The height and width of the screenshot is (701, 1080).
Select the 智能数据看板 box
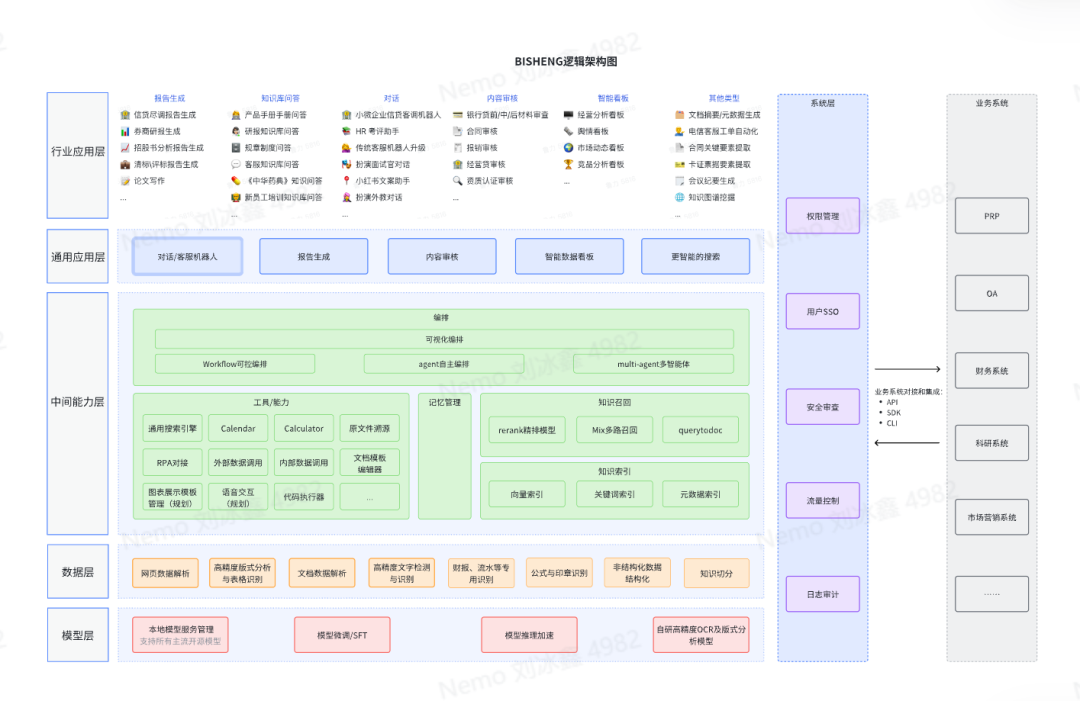[569, 257]
